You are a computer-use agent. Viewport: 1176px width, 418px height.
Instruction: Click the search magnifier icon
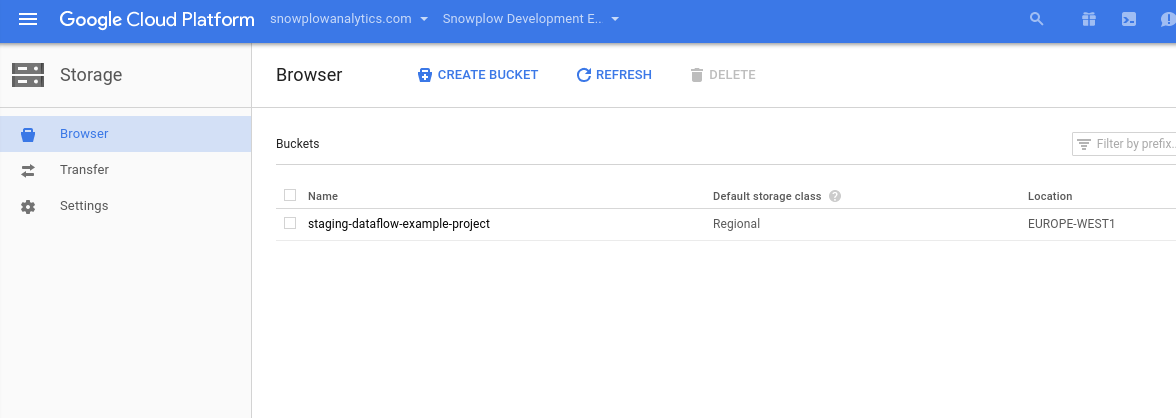click(1036, 19)
